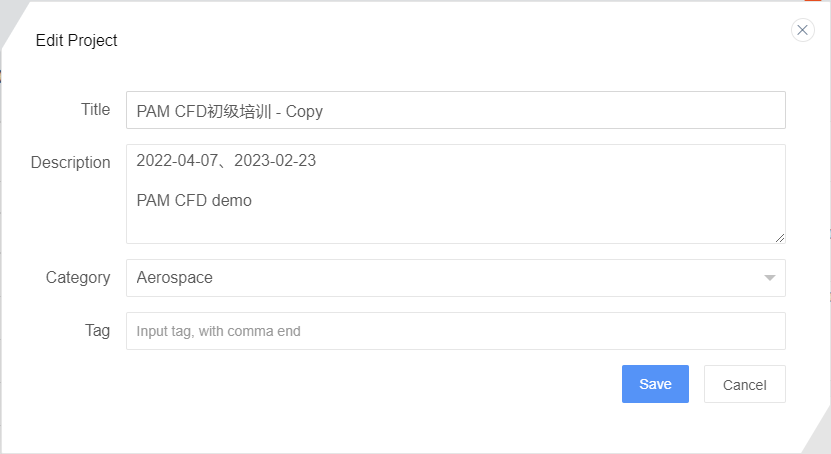This screenshot has height=454, width=831.
Task: Grab the Description textarea resize handle
Action: click(780, 238)
